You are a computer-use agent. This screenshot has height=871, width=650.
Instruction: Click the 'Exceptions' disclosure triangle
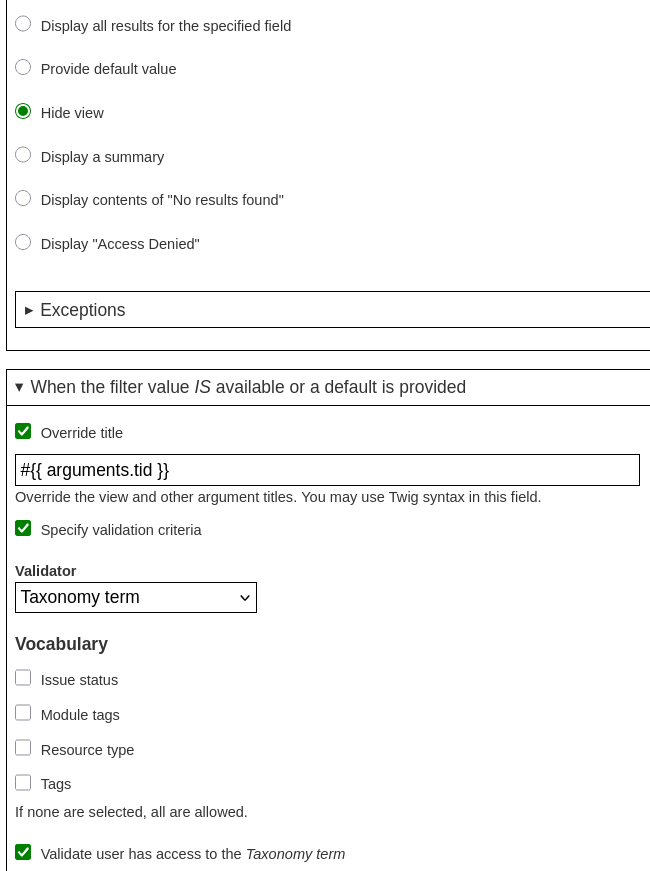click(x=29, y=310)
